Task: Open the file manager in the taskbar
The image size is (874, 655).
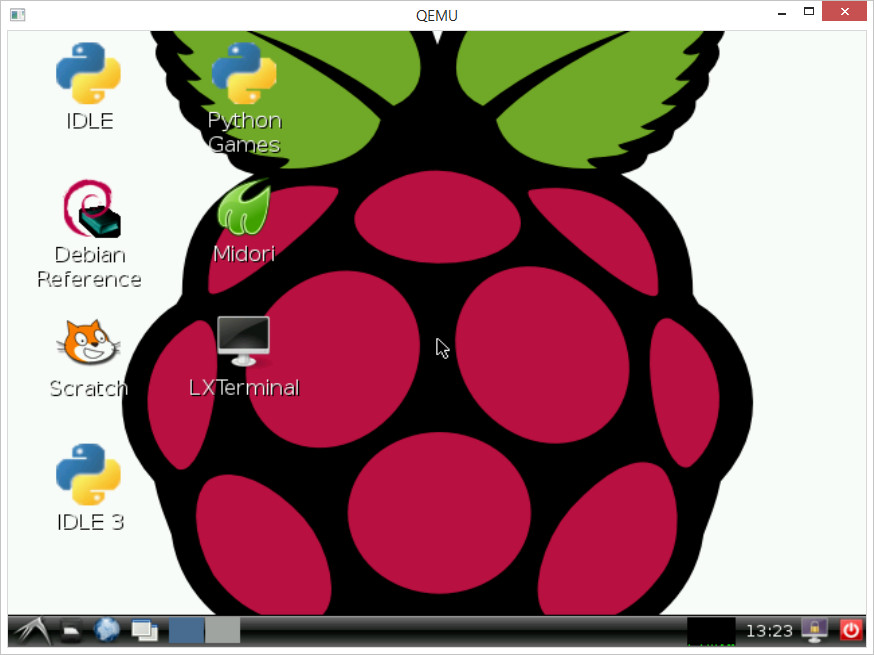Action: pos(71,631)
